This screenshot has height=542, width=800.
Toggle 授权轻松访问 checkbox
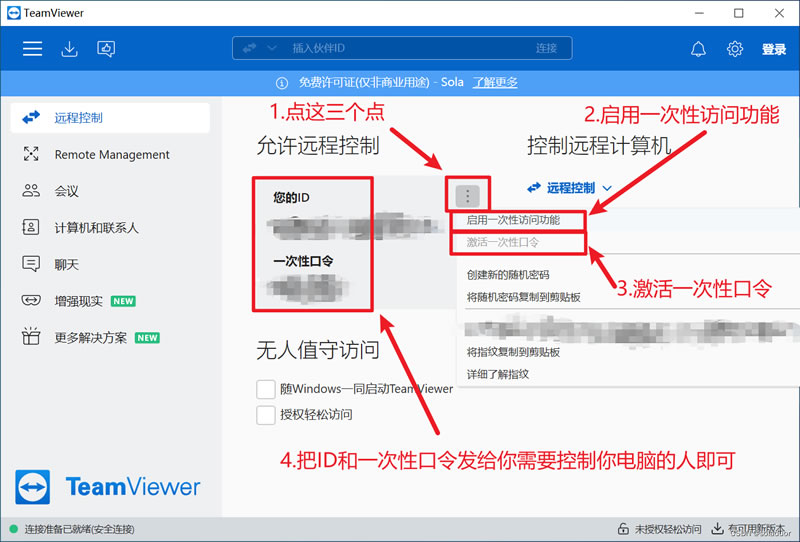[x=266, y=414]
